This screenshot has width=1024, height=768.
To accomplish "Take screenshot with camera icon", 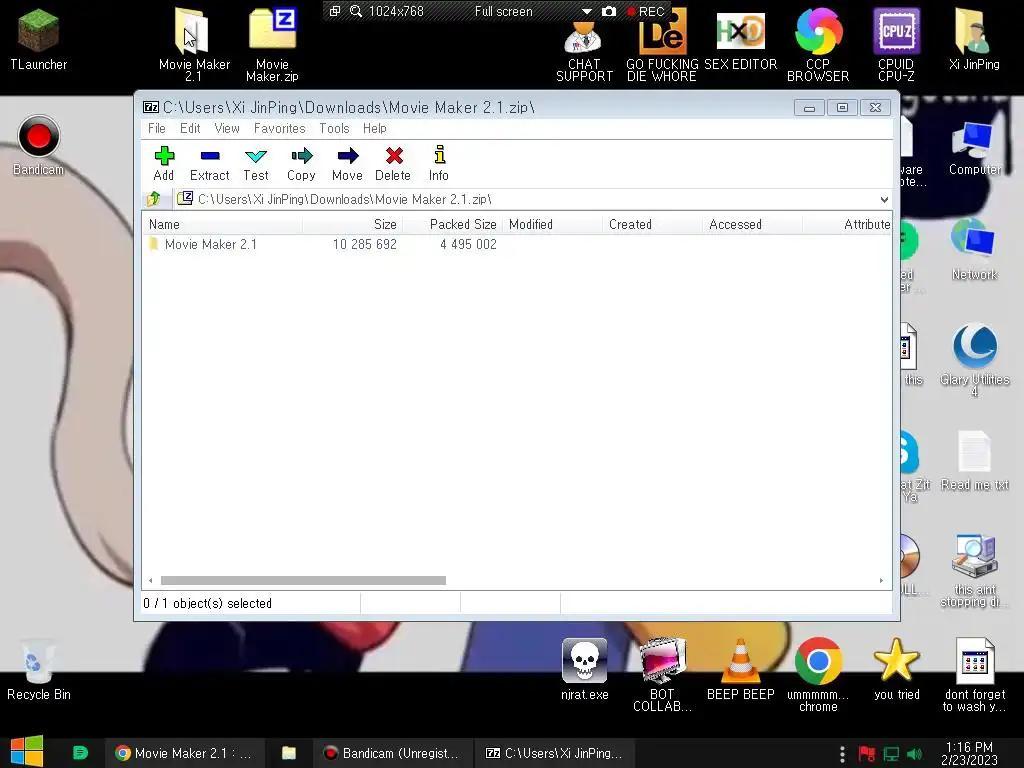I will click(x=609, y=12).
